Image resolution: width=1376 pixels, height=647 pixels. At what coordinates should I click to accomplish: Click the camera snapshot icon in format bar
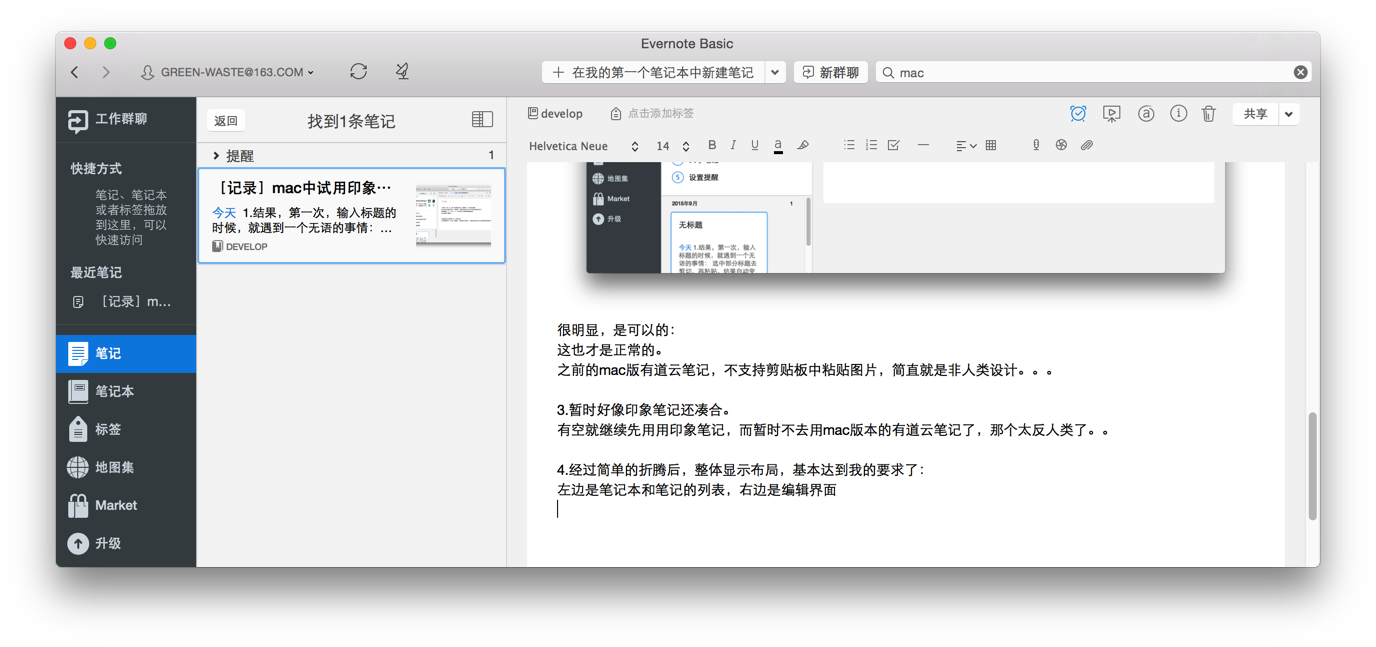pyautogui.click(x=1061, y=146)
